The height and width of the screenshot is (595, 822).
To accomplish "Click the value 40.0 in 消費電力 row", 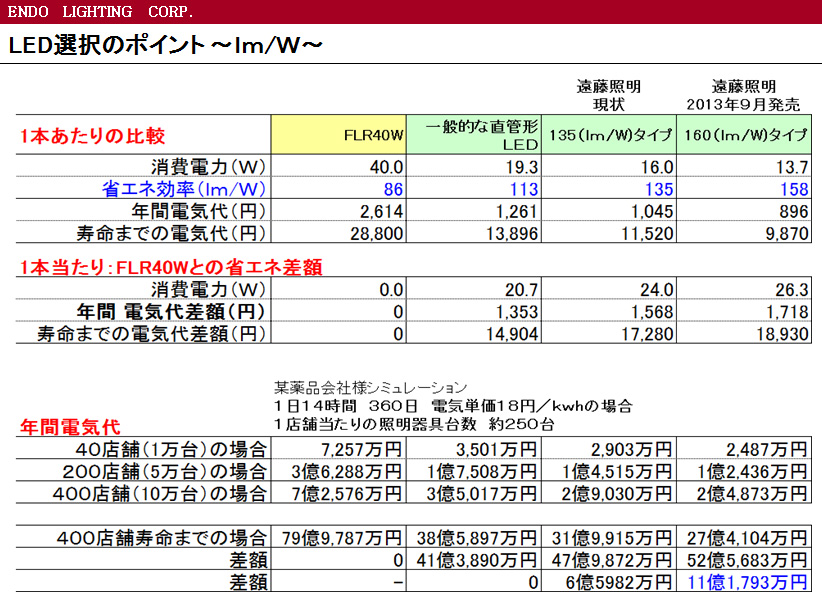I will (386, 167).
